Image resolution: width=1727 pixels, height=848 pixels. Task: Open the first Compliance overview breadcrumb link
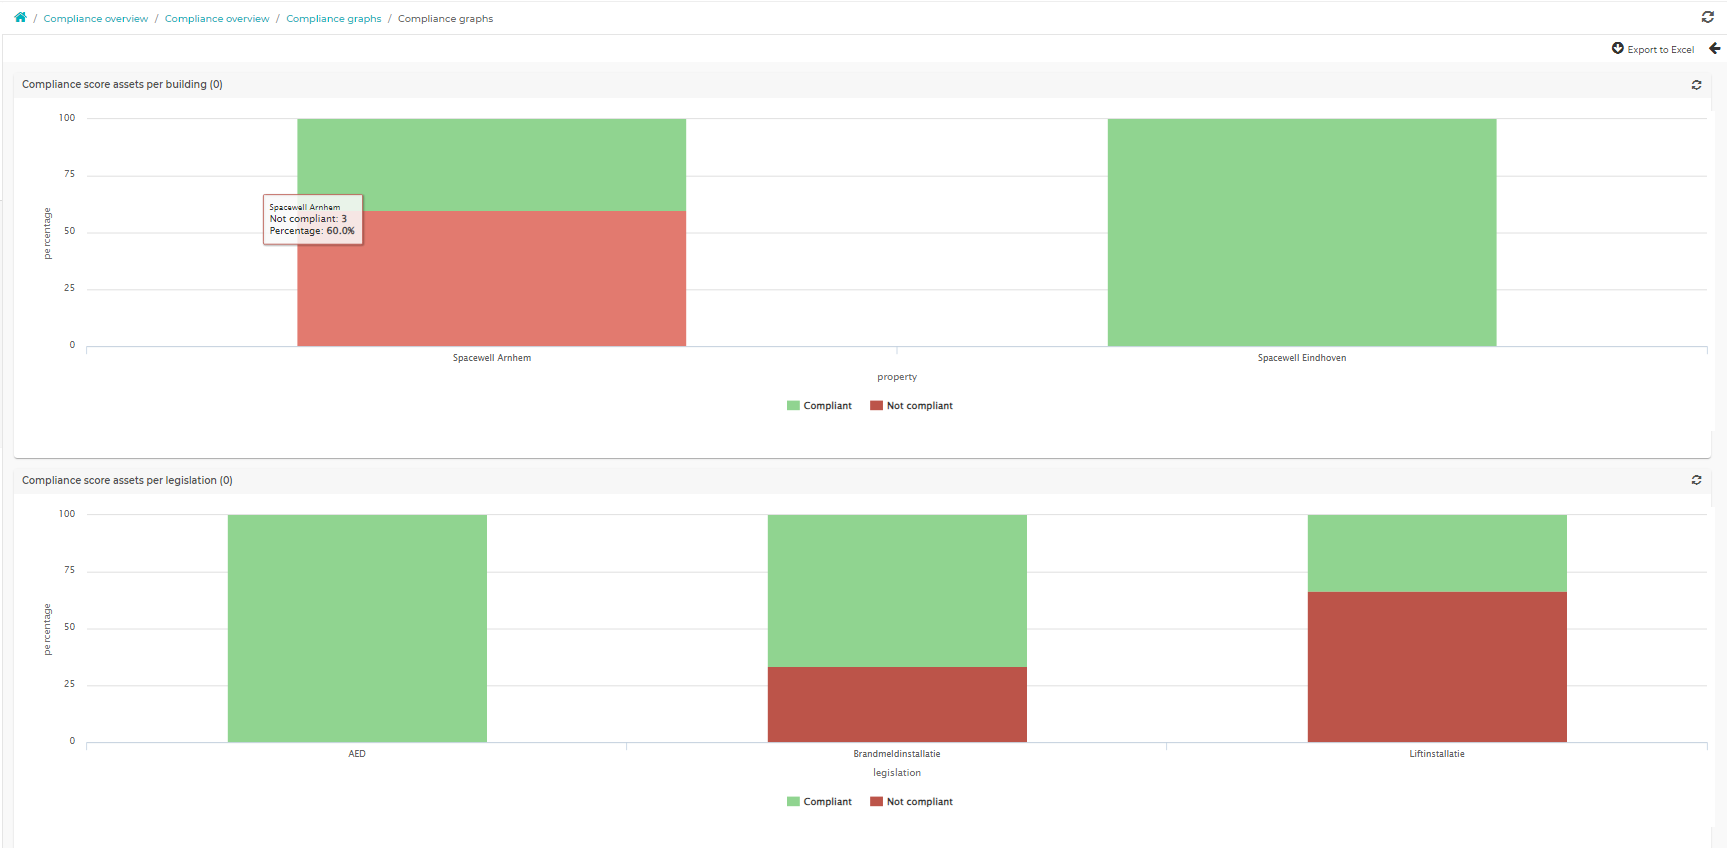click(96, 19)
